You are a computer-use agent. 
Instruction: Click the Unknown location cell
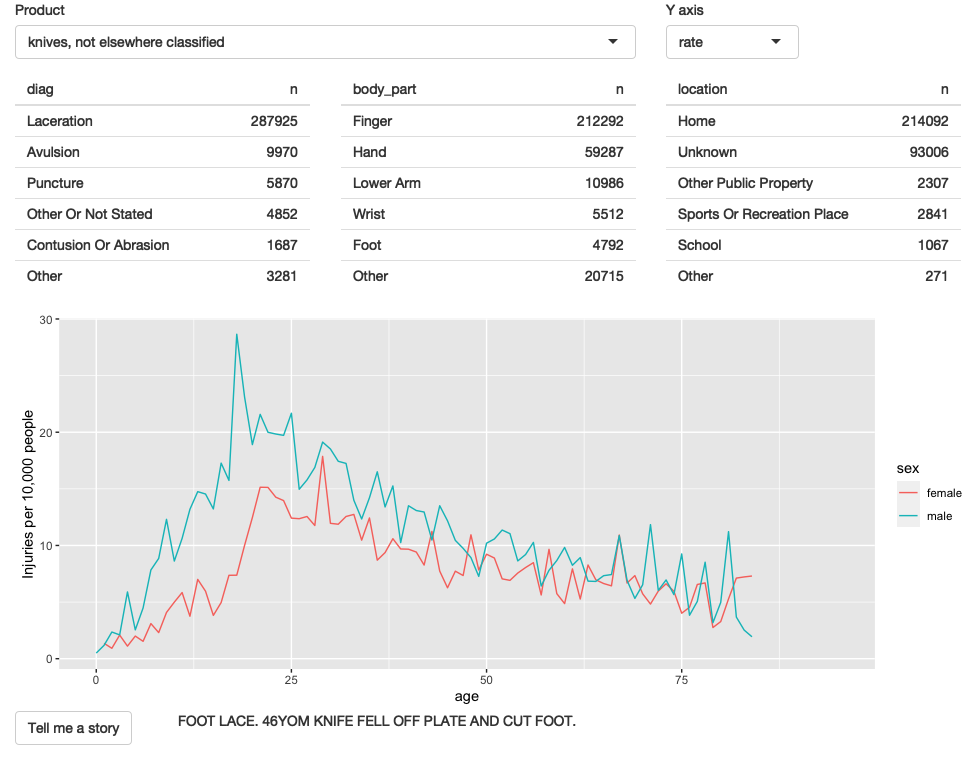coord(707,152)
